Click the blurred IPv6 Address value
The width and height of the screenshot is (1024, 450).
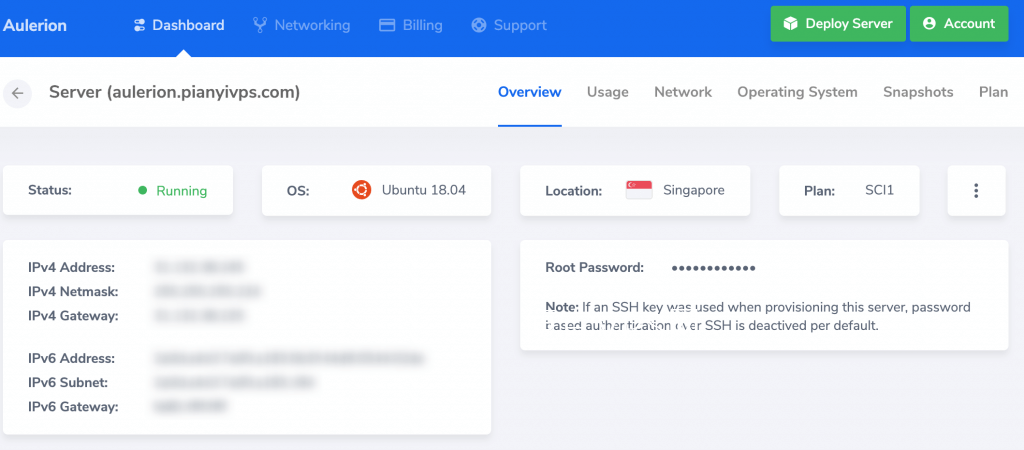point(288,358)
